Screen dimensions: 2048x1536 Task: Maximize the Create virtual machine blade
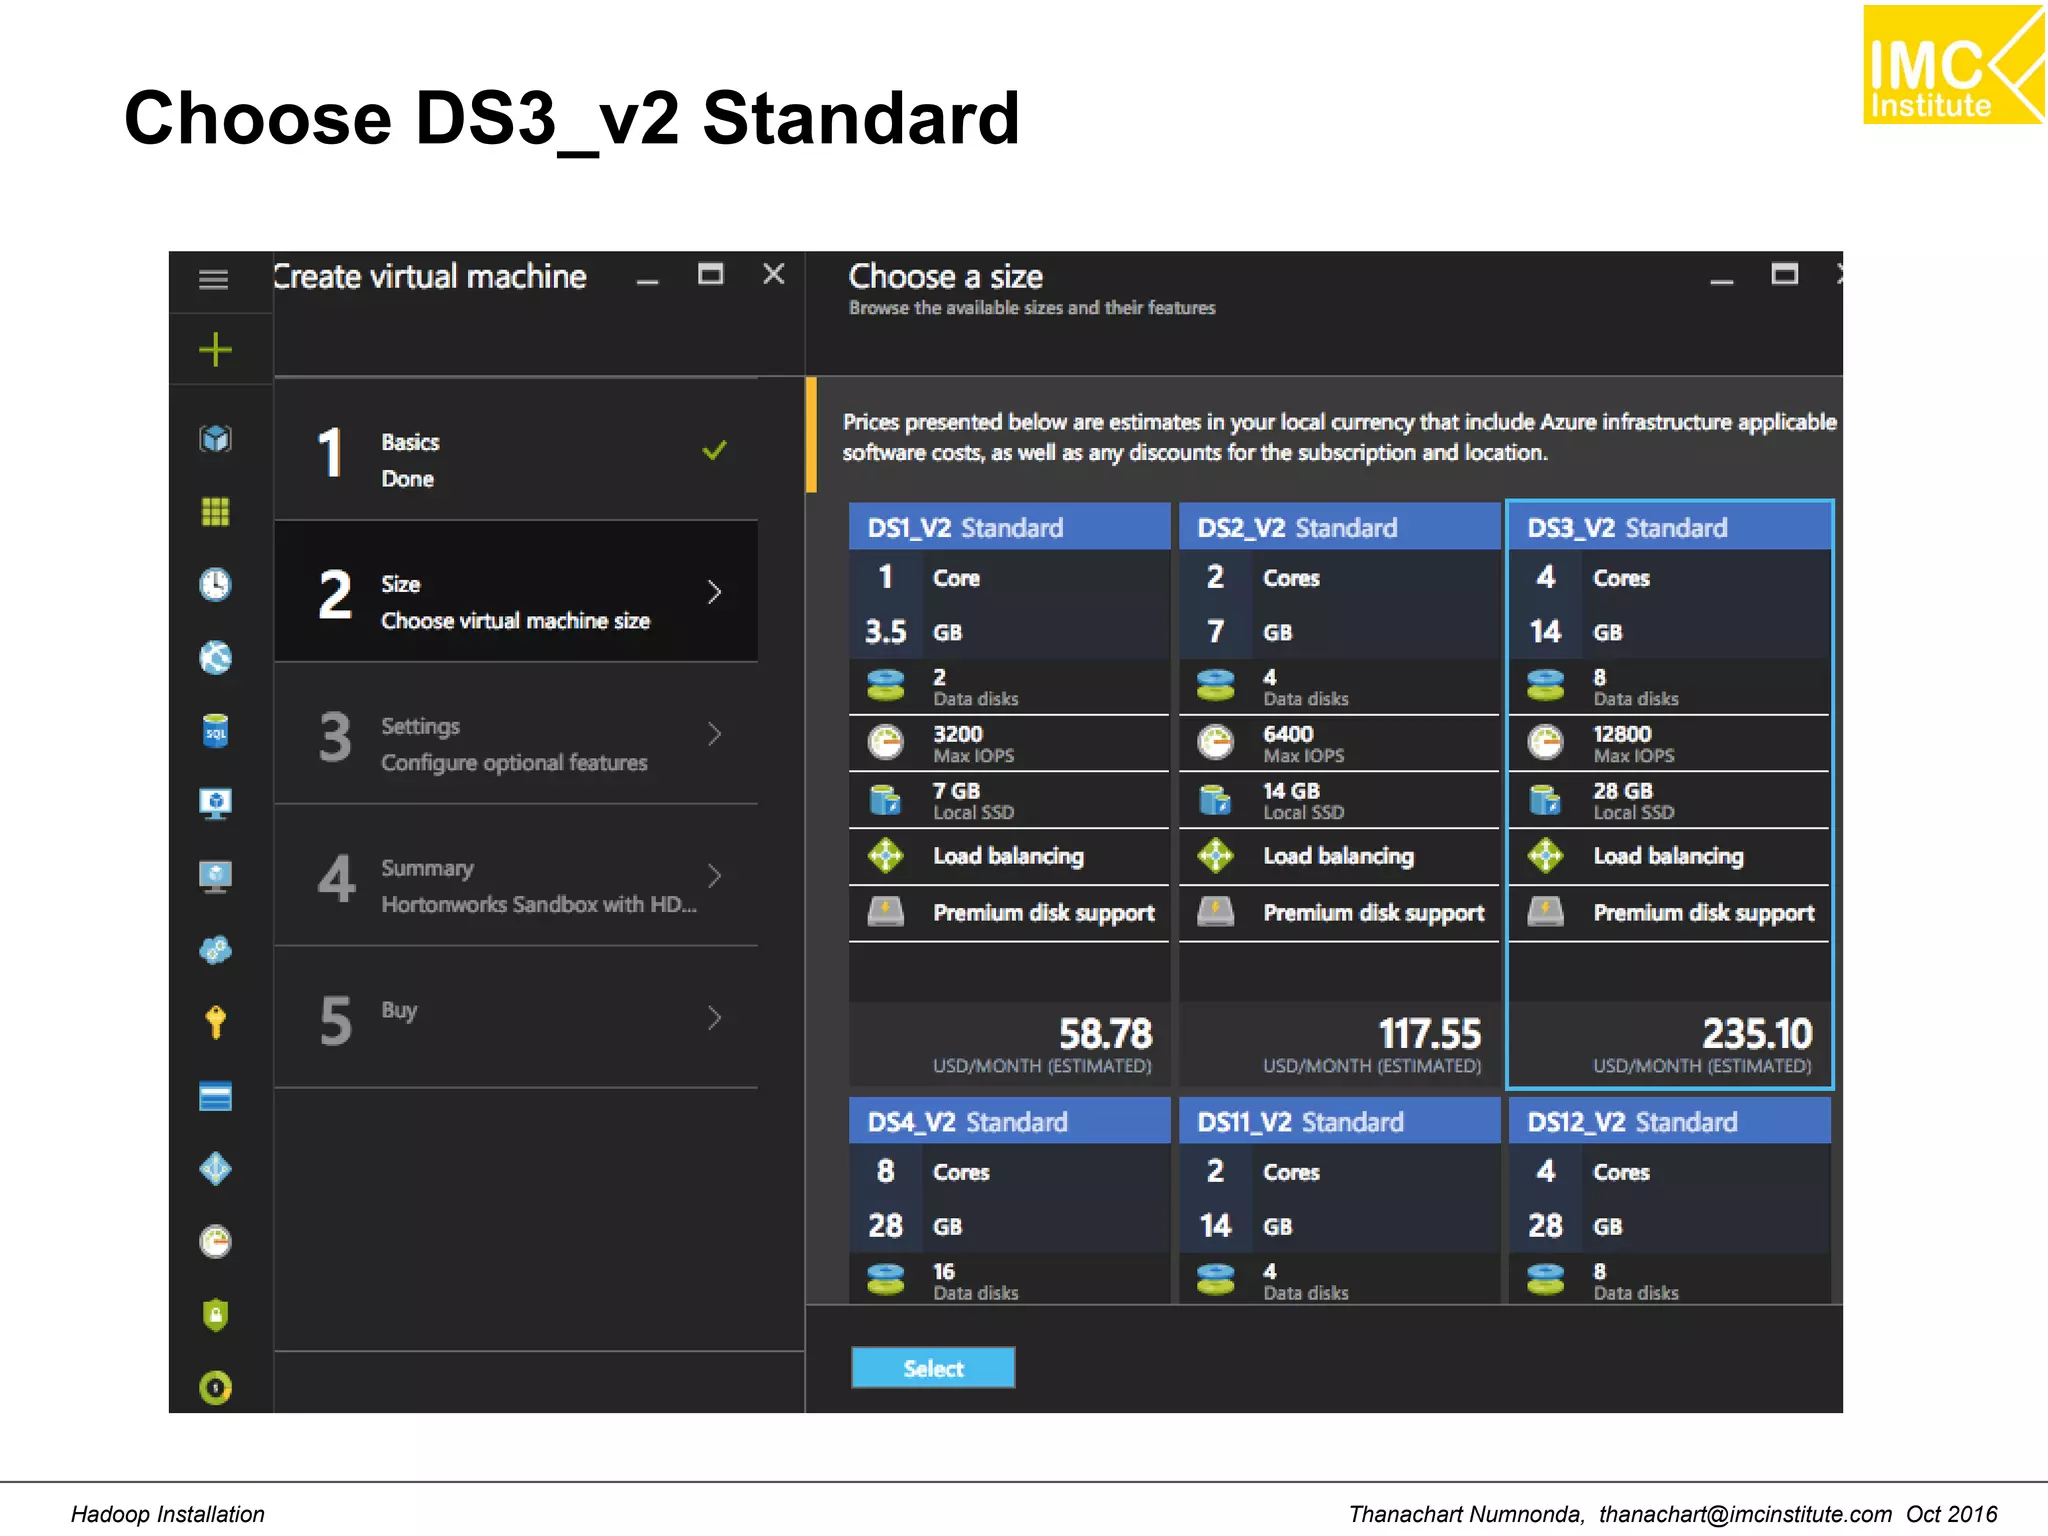point(710,274)
